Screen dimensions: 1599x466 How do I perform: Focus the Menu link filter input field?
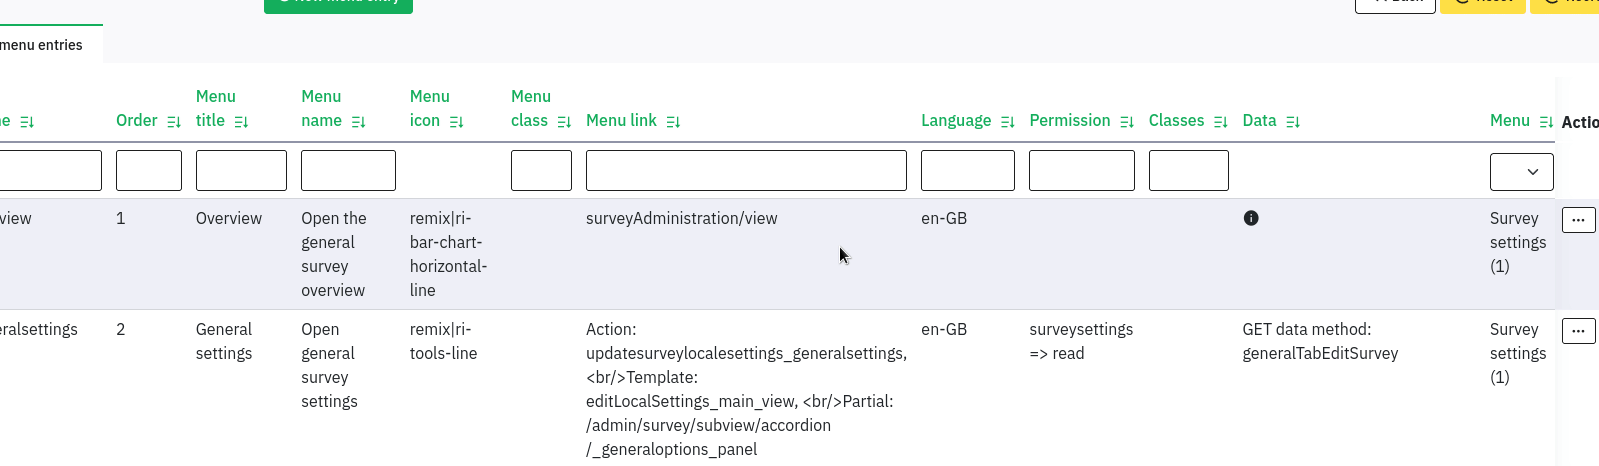(x=746, y=171)
